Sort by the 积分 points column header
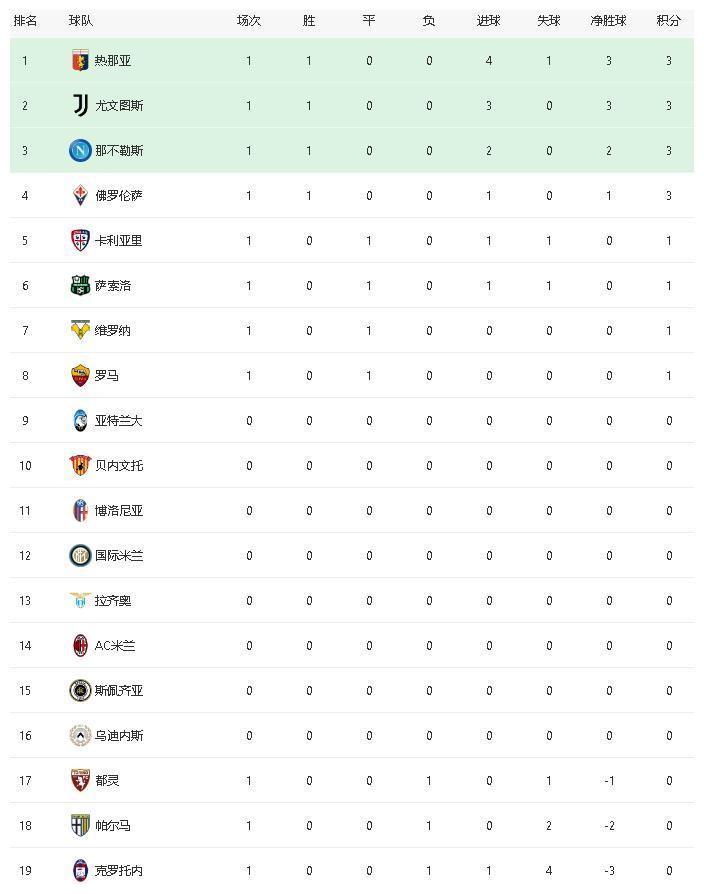This screenshot has width=704, height=894. (668, 21)
